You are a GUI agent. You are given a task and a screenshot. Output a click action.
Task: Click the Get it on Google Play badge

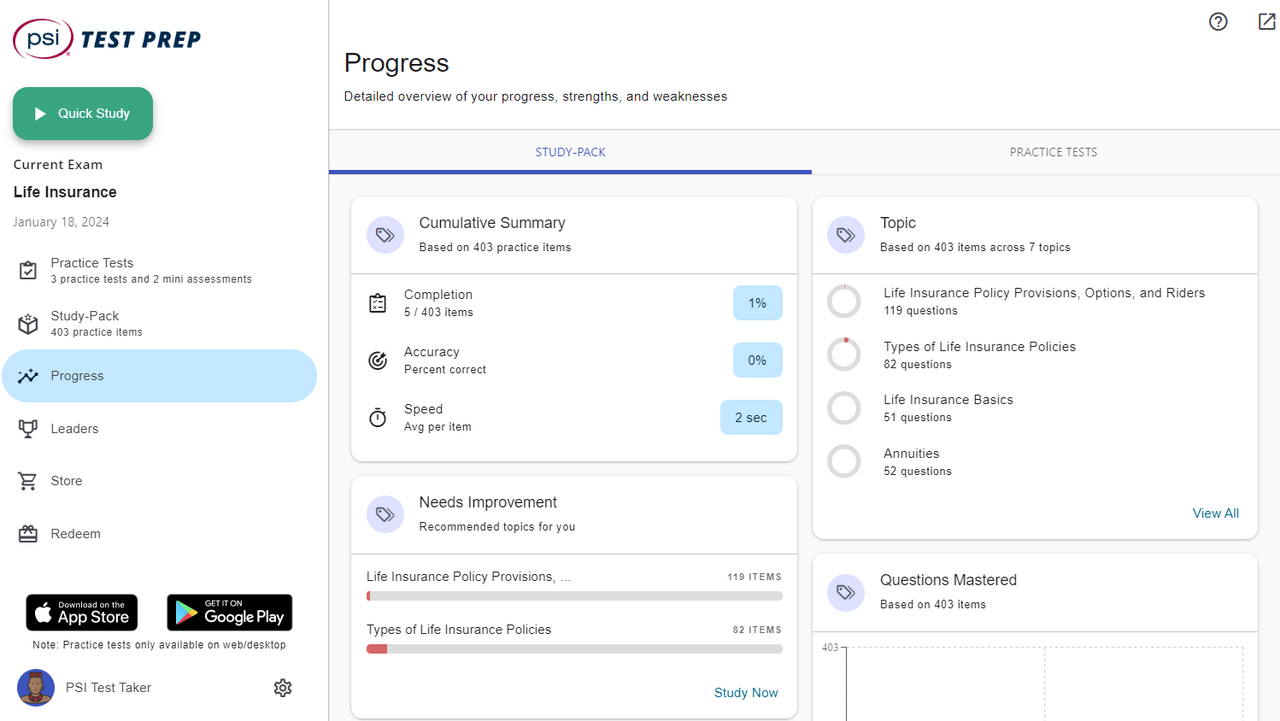coord(229,613)
